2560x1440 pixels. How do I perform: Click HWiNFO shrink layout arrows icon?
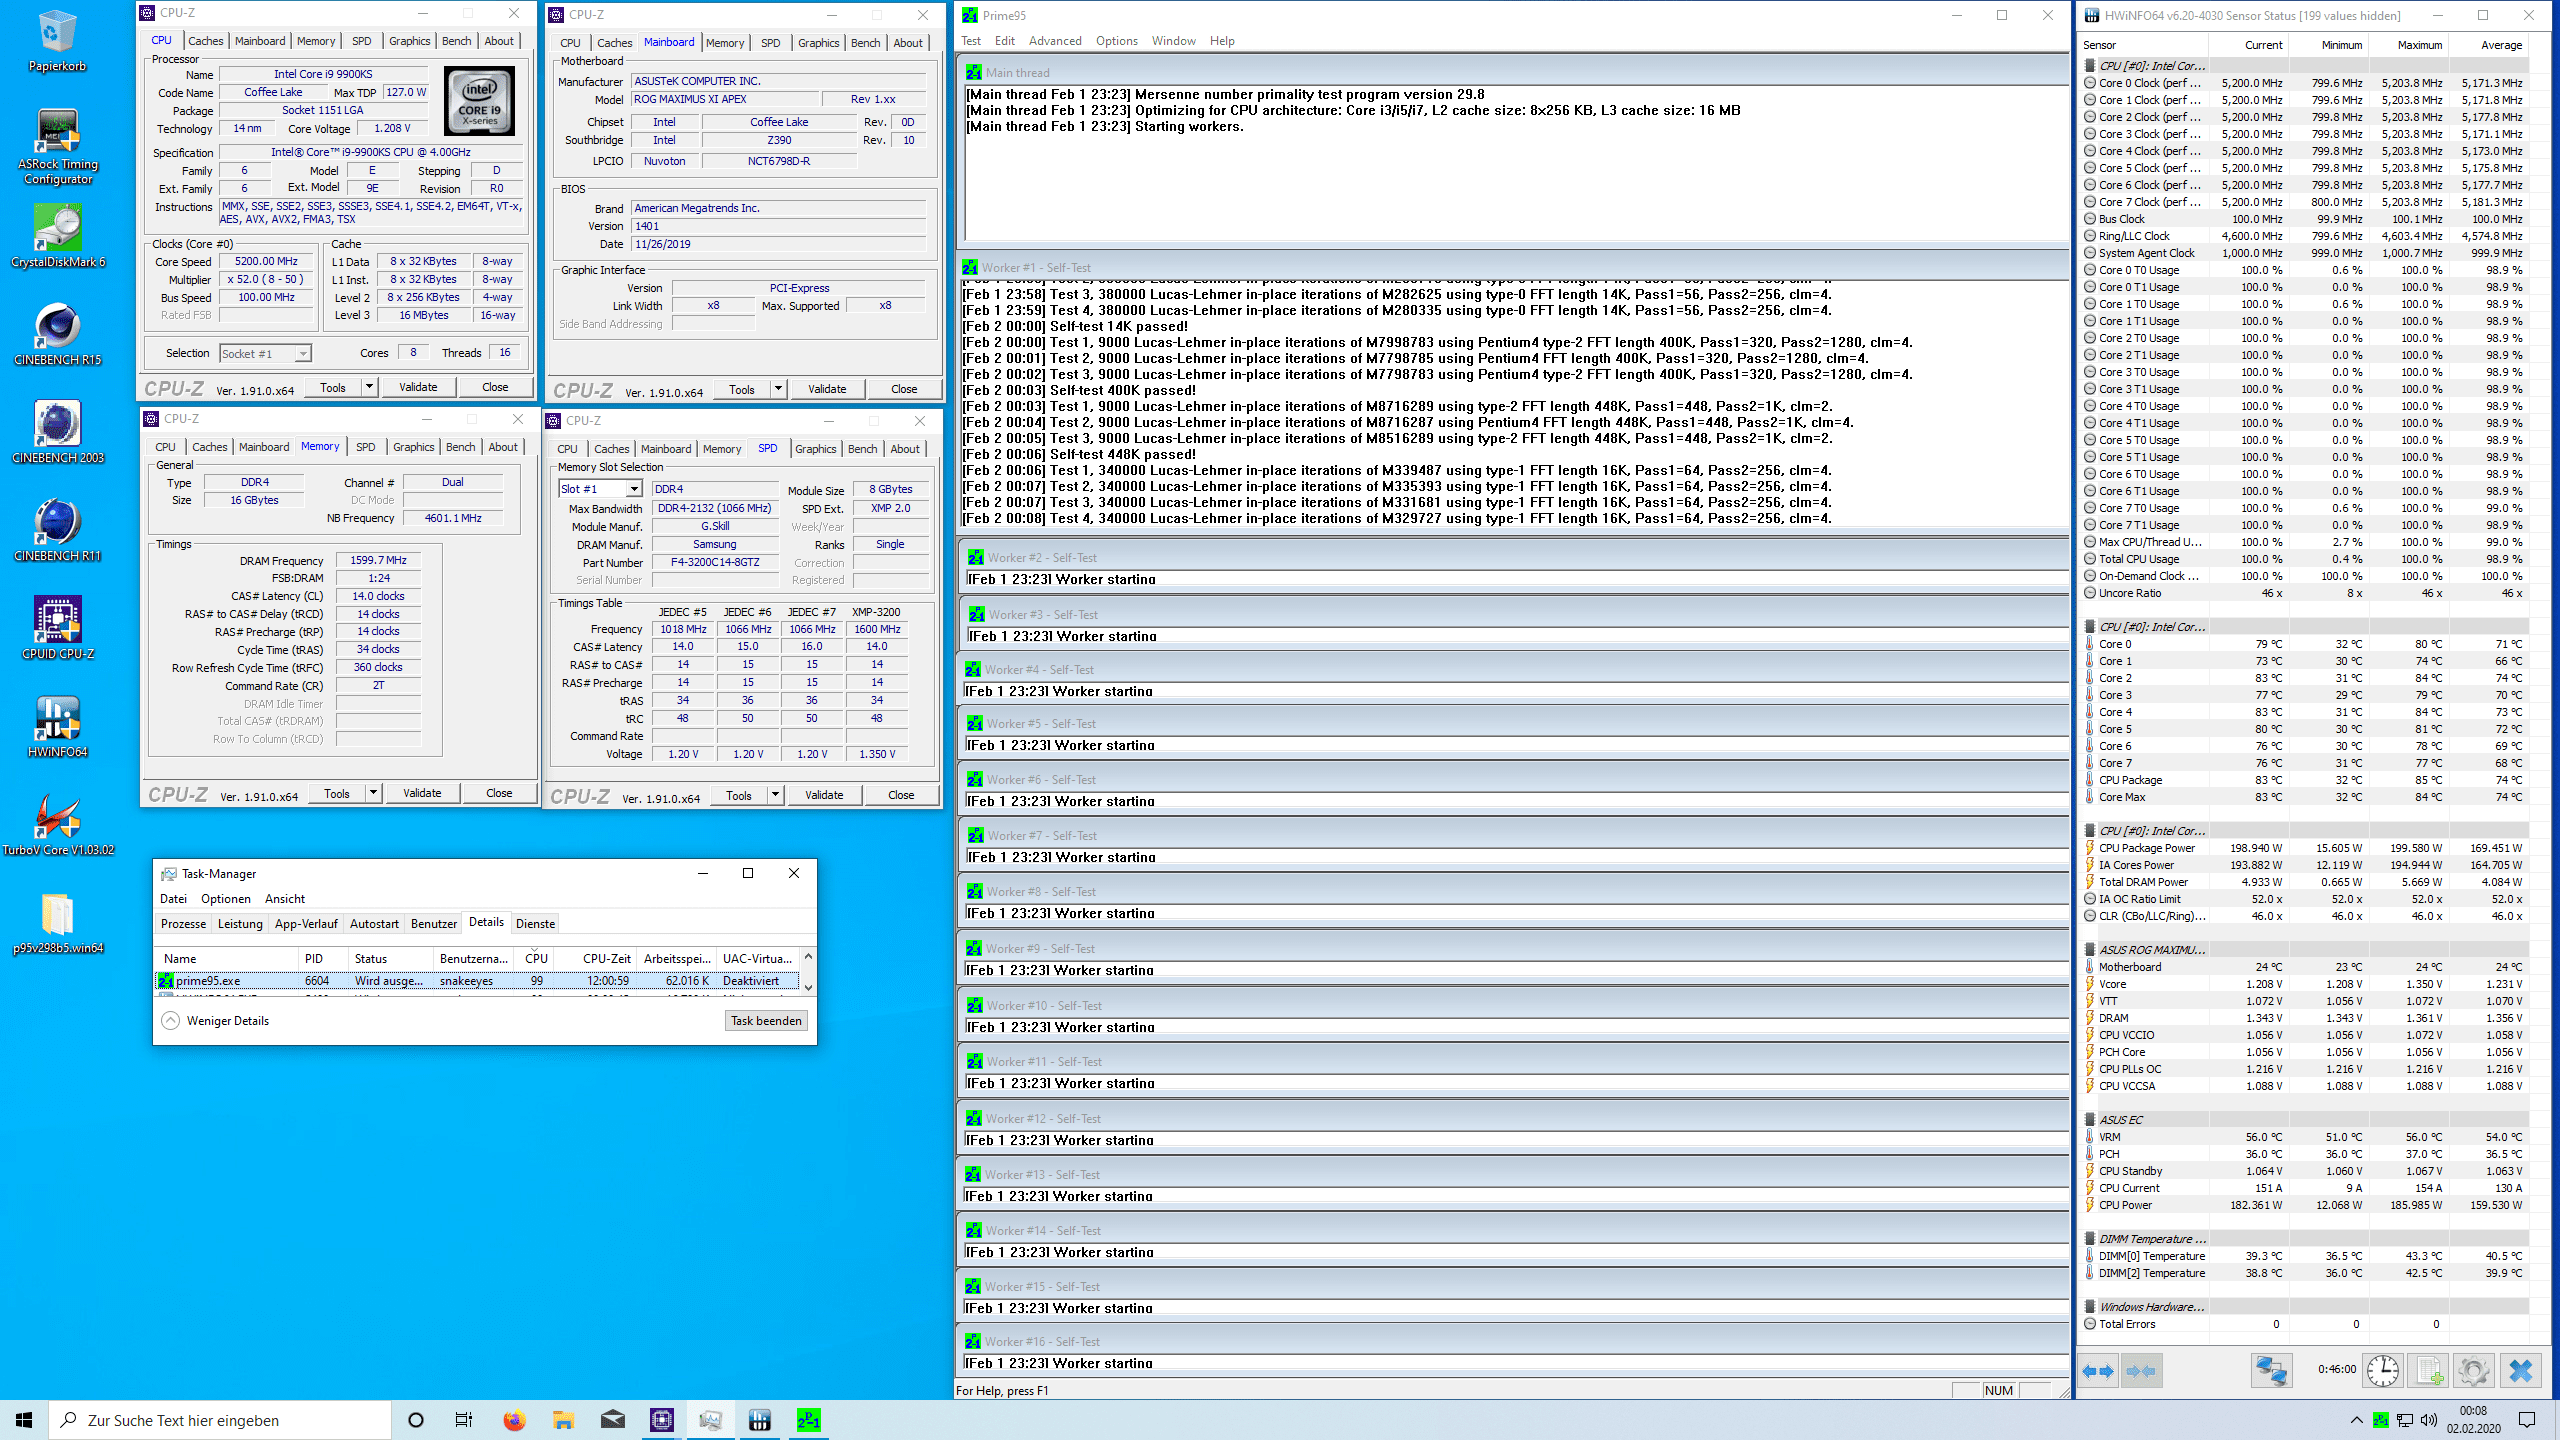(2141, 1371)
